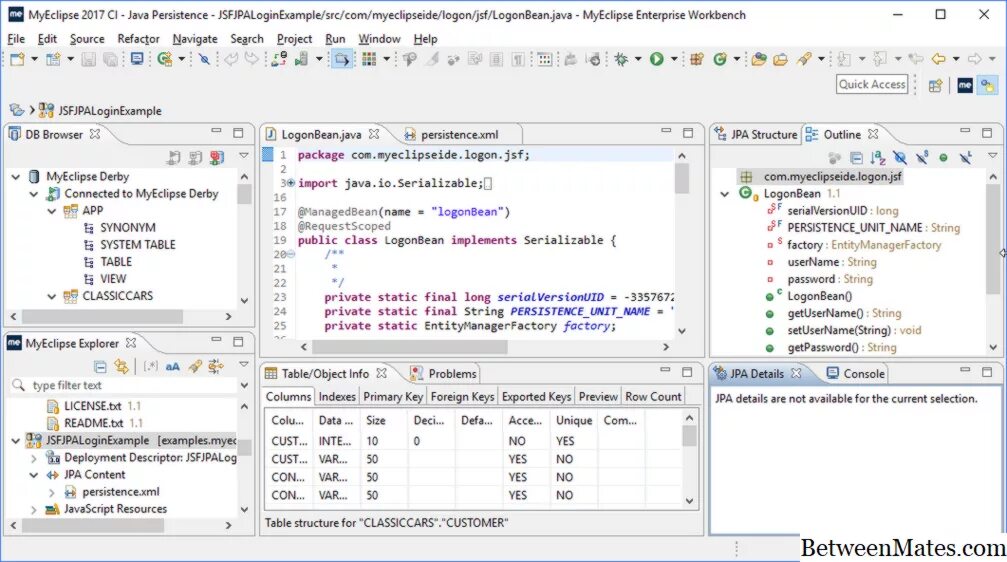The image size is (1007, 562).
Task: Click the Collapse All icon in Outline
Action: tap(856, 157)
